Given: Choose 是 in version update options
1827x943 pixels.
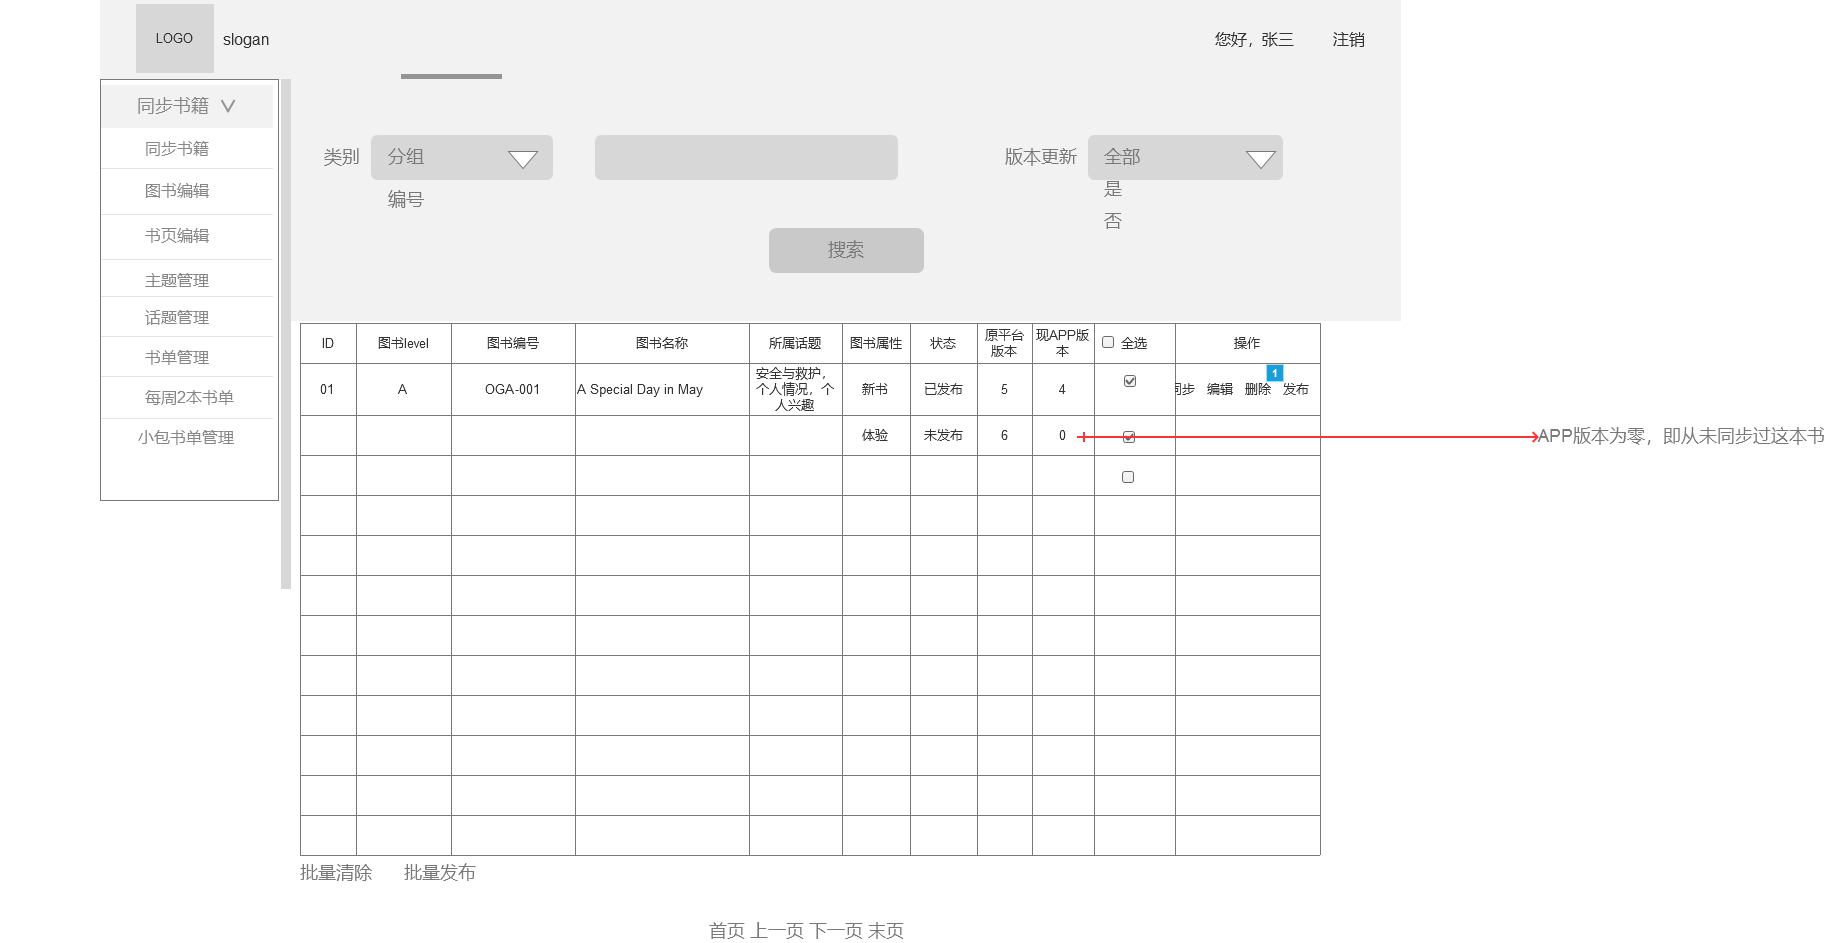Looking at the screenshot, I should coord(1113,189).
